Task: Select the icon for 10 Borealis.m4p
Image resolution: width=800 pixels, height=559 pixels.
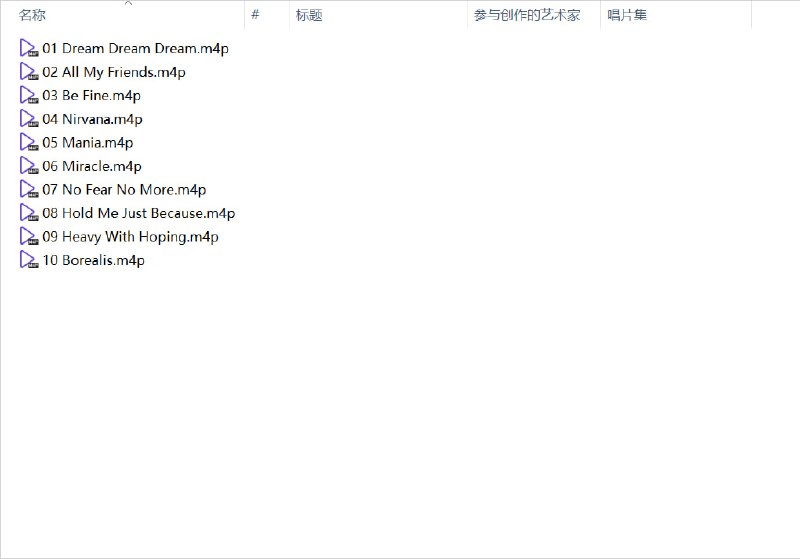Action: pyautogui.click(x=28, y=260)
